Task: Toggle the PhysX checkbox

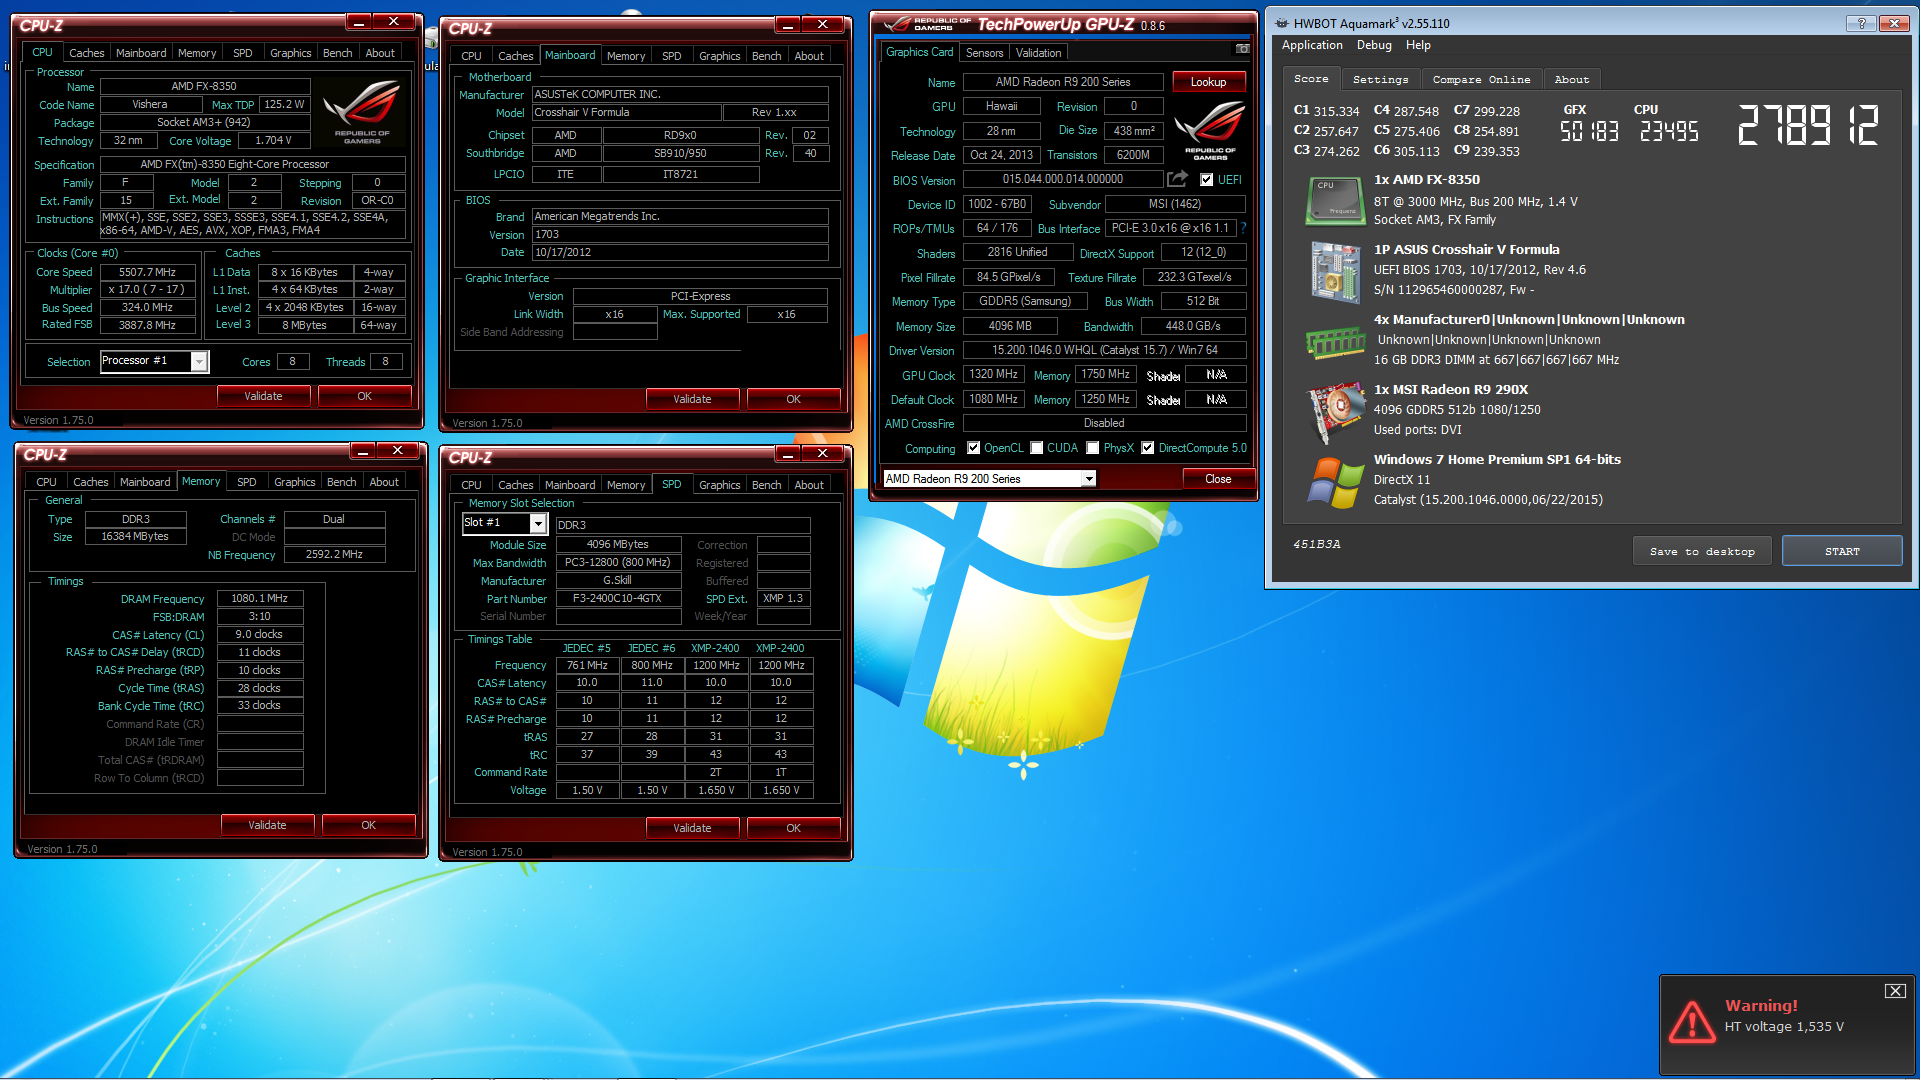Action: click(x=1092, y=448)
